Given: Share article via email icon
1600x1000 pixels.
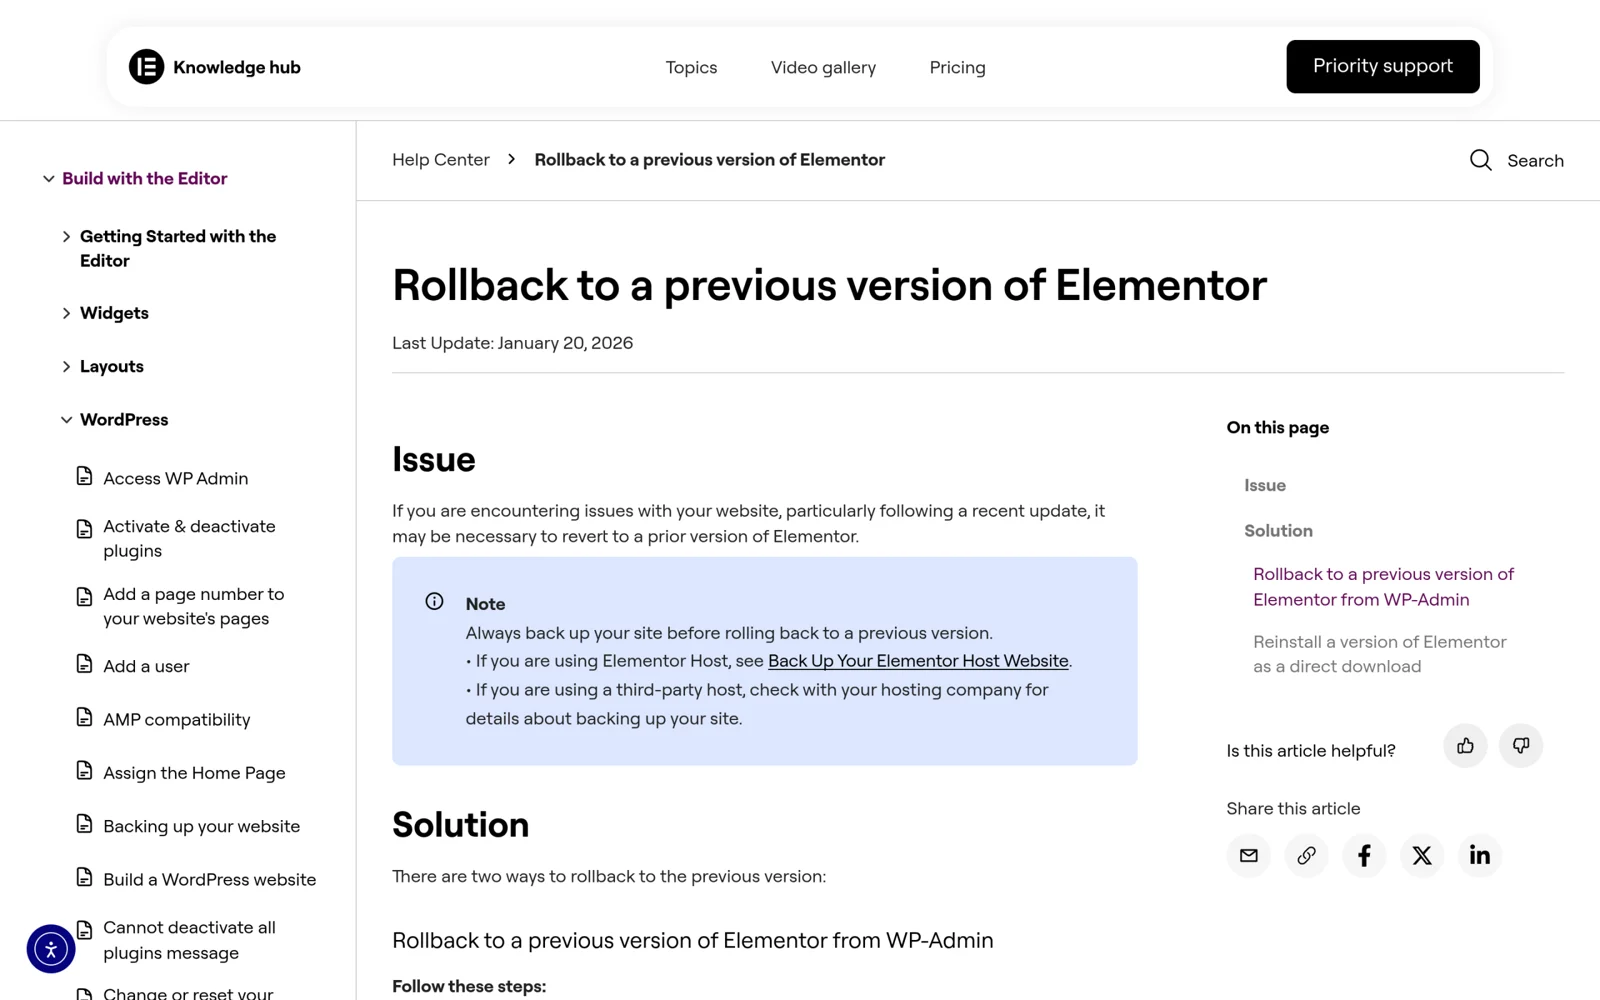Looking at the screenshot, I should click(x=1249, y=855).
